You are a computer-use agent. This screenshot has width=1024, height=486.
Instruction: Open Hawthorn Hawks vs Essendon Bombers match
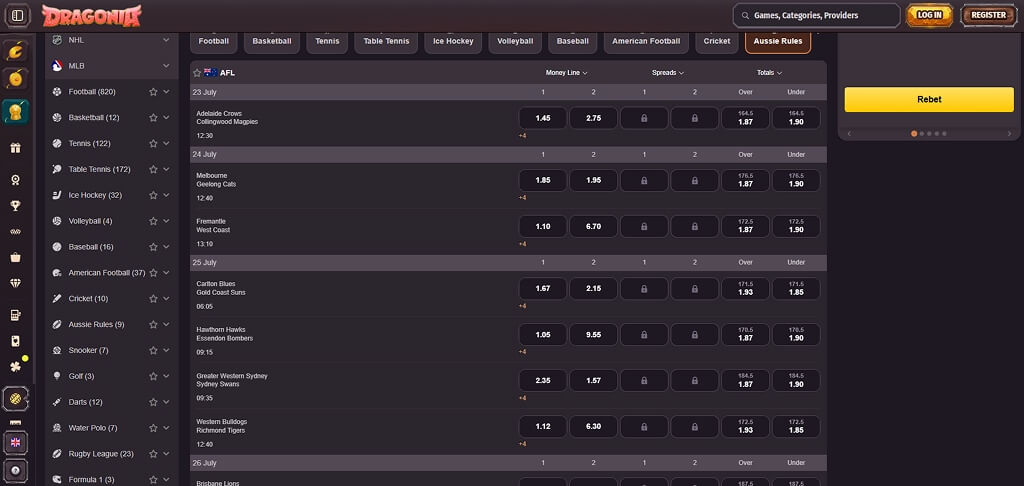pos(225,334)
